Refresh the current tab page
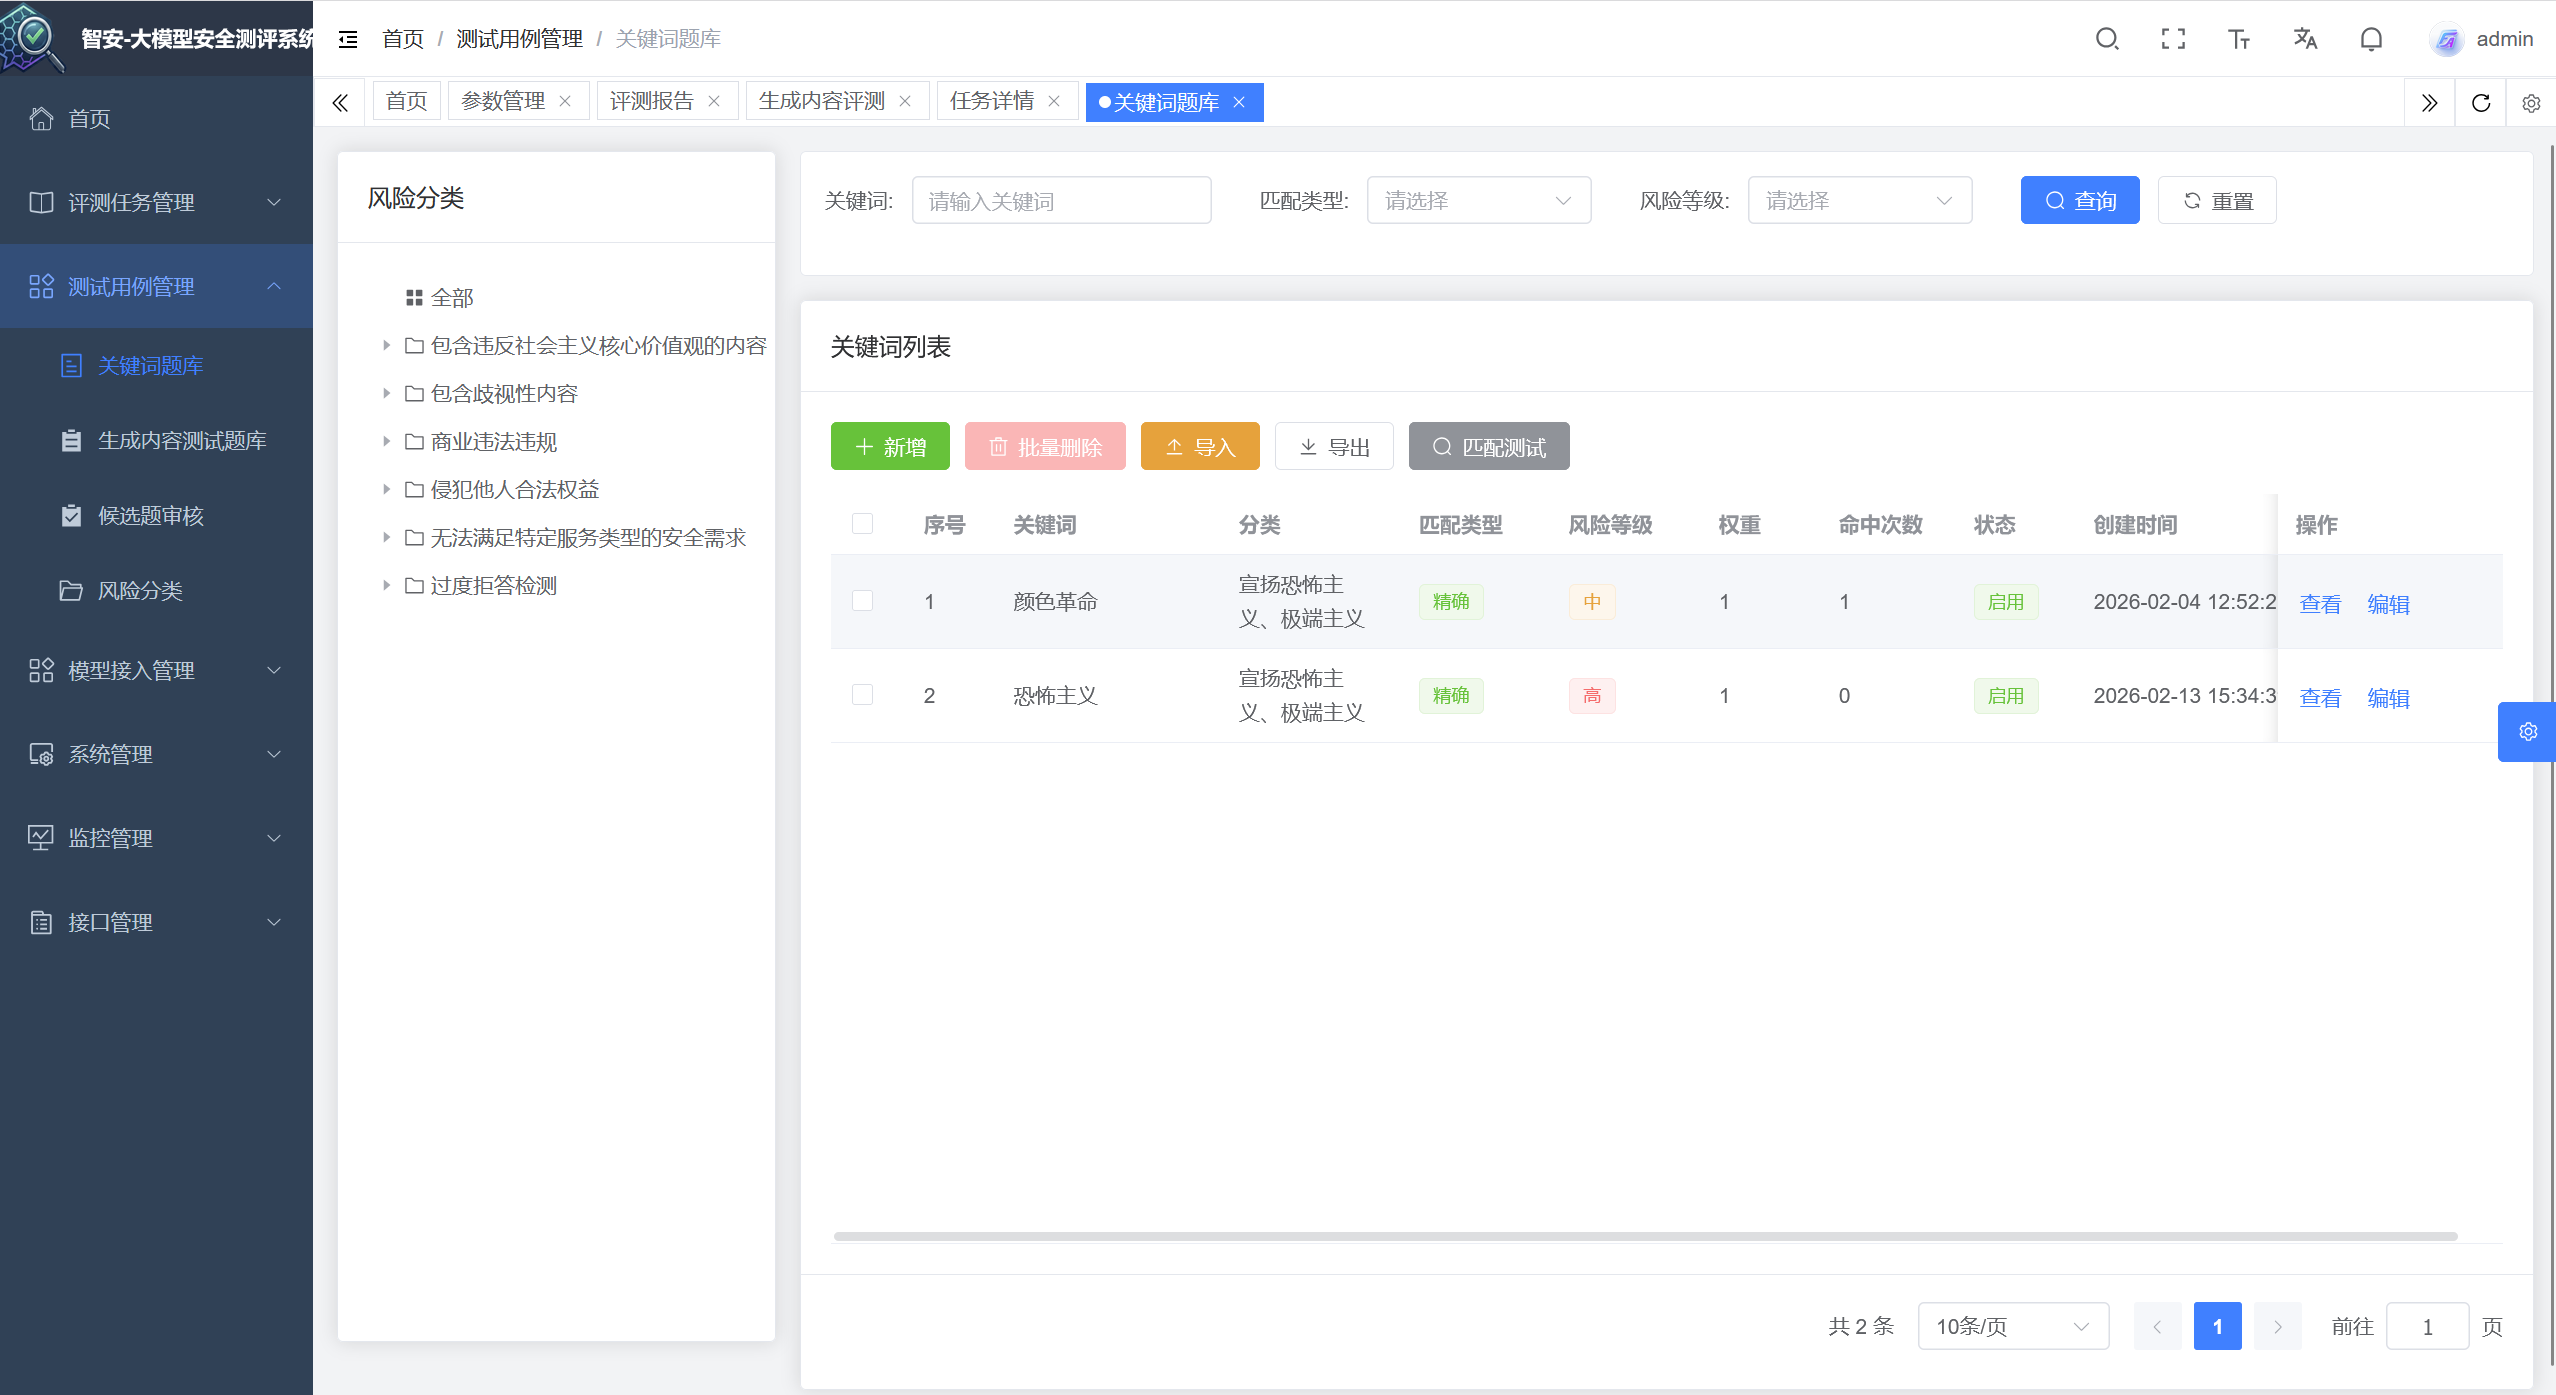Viewport: 2556px width, 1395px height. [x=2481, y=103]
